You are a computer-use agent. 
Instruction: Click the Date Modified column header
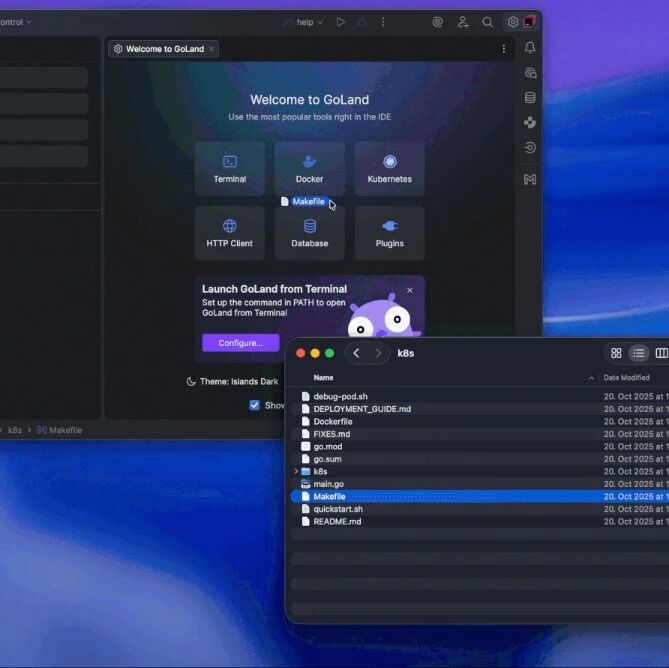coord(626,378)
